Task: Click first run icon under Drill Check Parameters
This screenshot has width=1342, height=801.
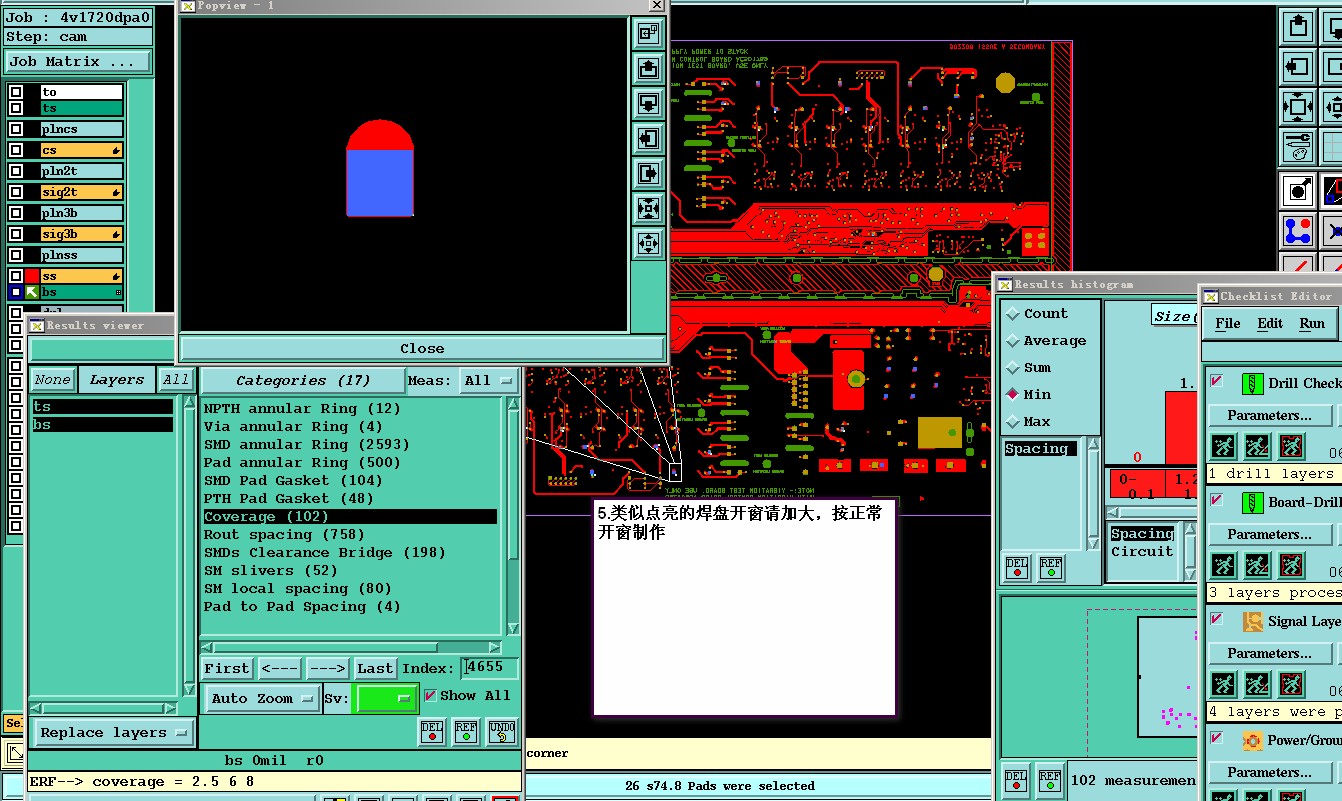Action: (1223, 445)
